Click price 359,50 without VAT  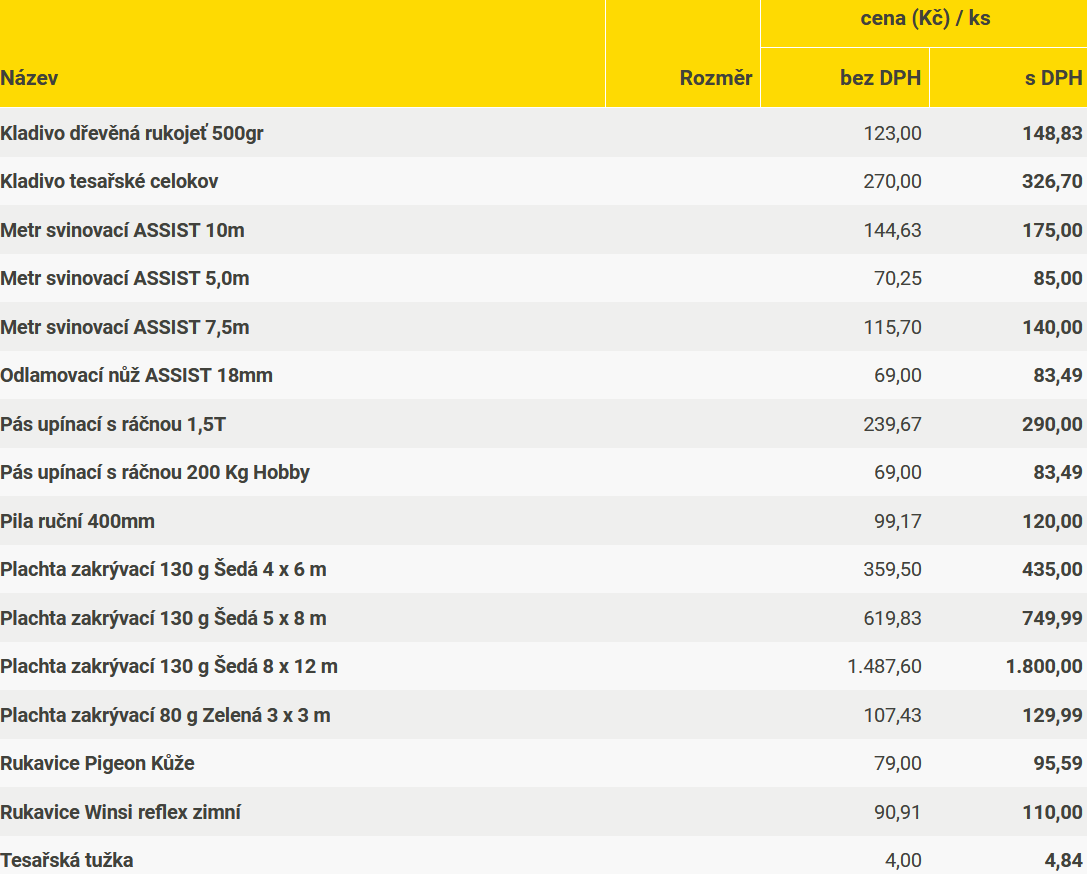[x=892, y=570]
